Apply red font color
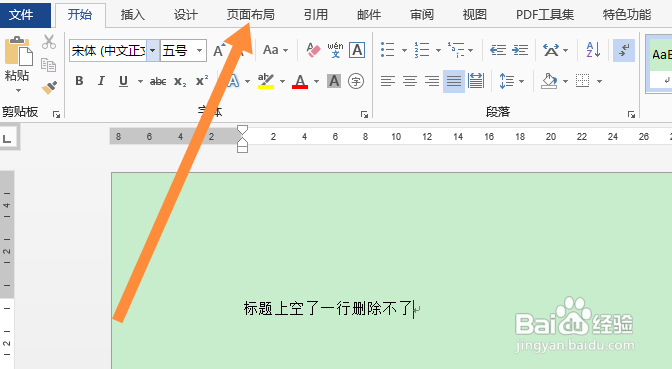 point(300,81)
